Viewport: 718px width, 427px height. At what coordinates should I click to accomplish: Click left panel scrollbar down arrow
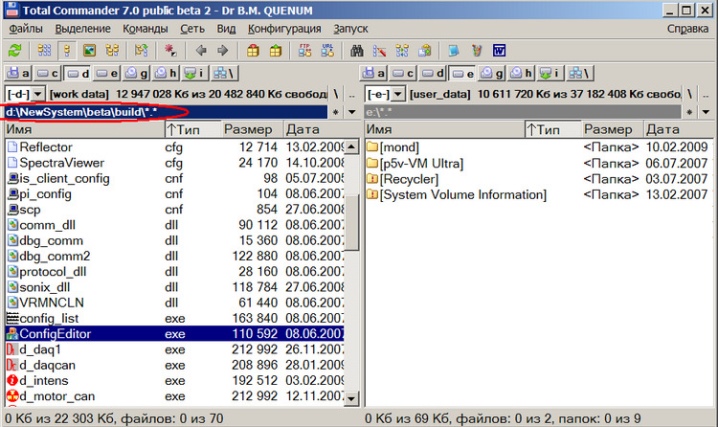(351, 398)
